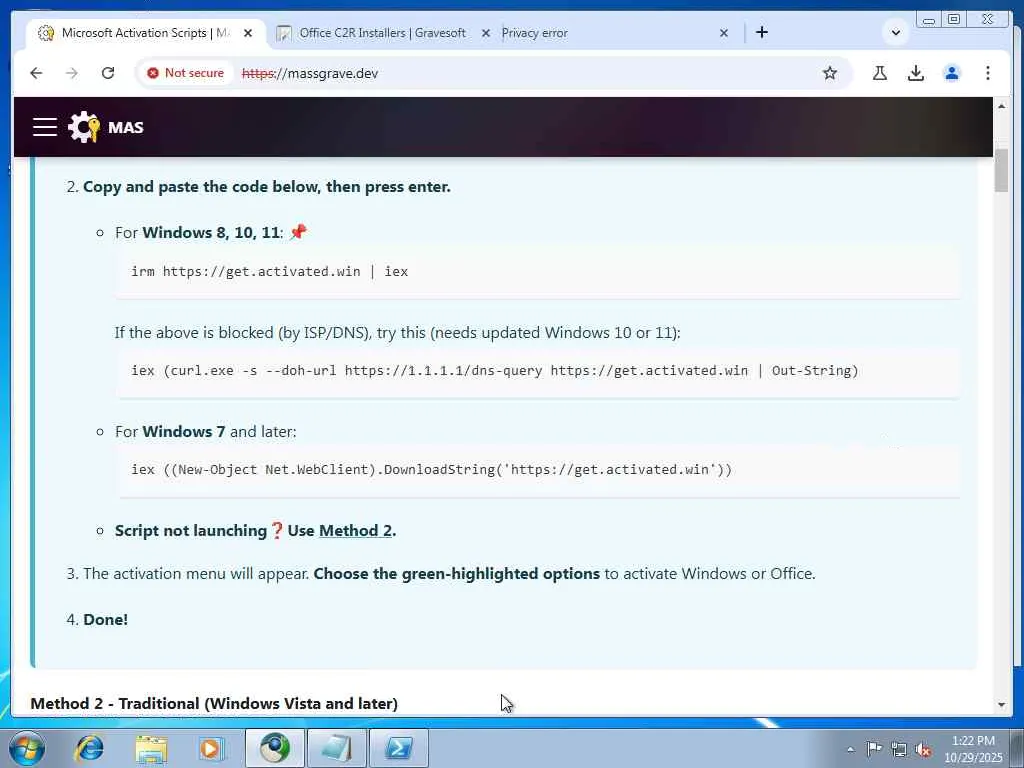Open the browser downloads icon
Screen dimensions: 1024x768
click(916, 73)
